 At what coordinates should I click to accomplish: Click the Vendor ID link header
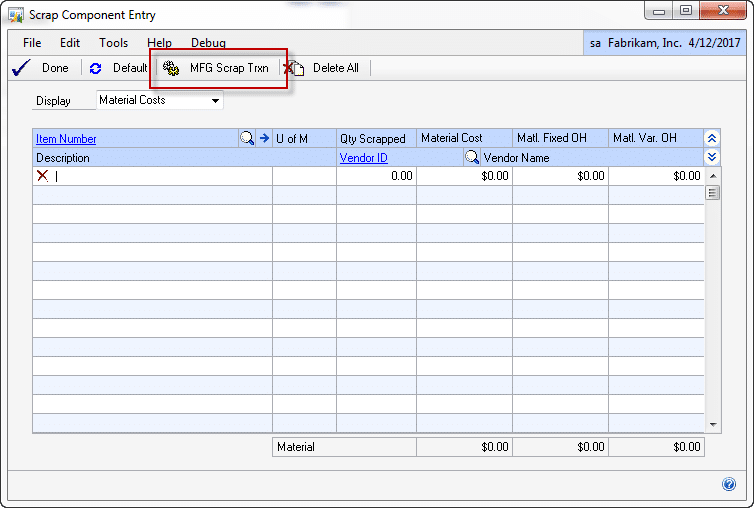coord(363,158)
